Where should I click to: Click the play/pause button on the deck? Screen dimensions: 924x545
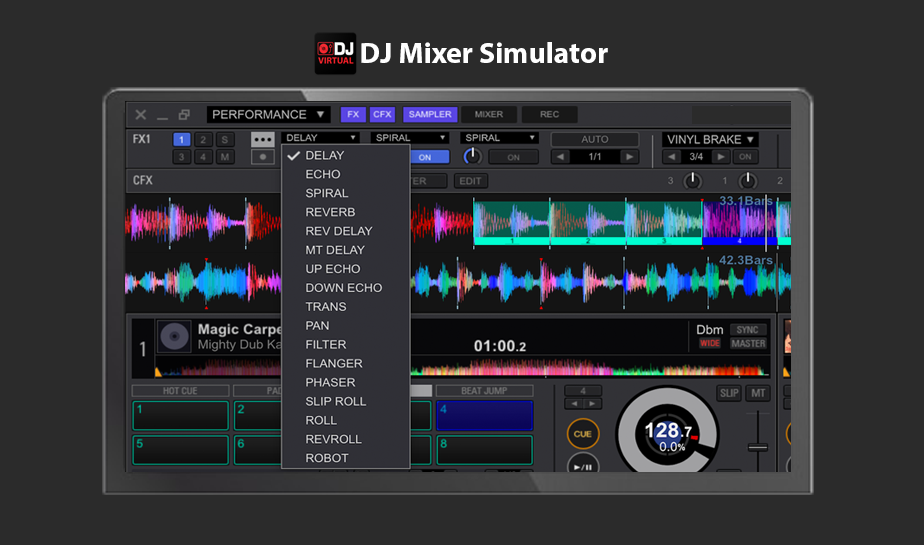click(583, 464)
